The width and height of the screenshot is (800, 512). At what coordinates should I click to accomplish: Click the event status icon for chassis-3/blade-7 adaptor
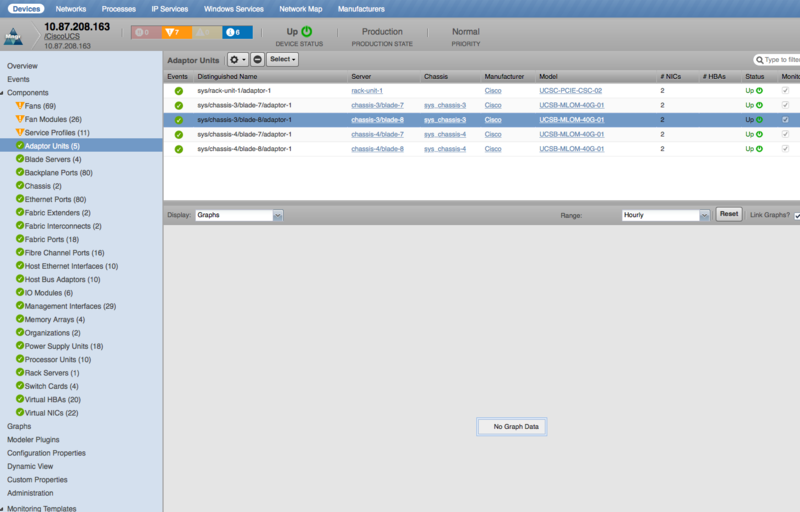click(x=179, y=106)
